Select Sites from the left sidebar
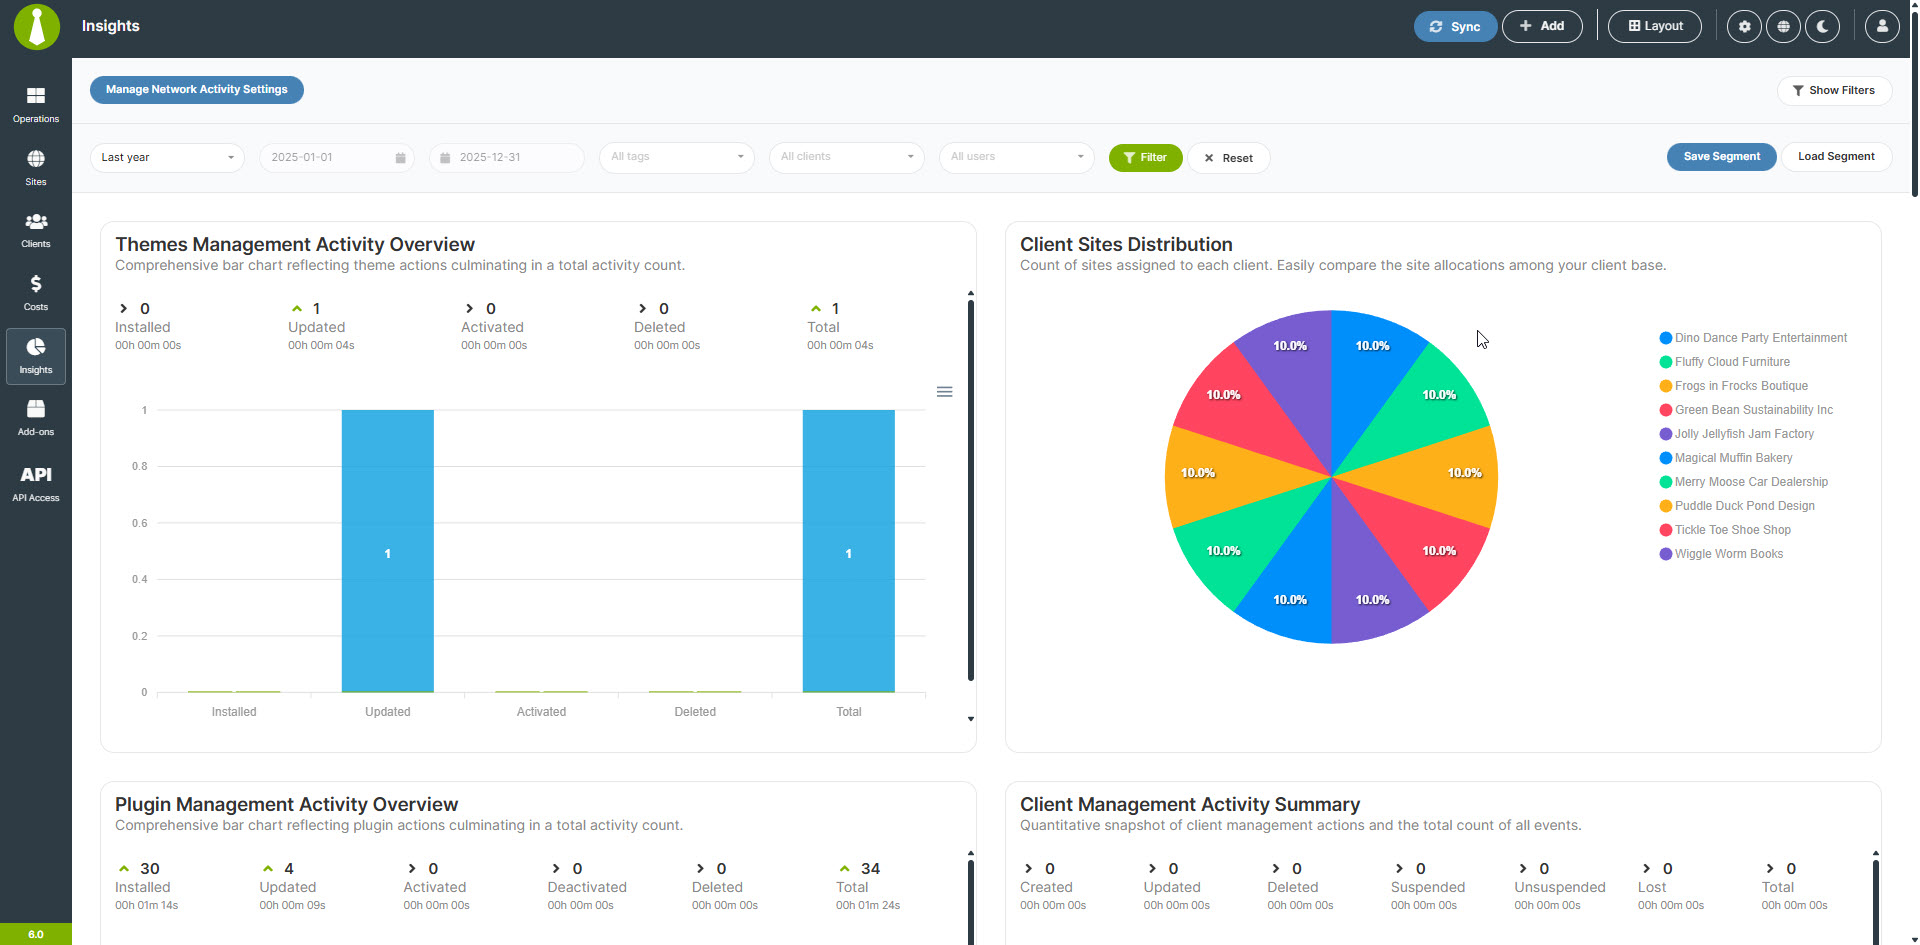 coord(35,166)
